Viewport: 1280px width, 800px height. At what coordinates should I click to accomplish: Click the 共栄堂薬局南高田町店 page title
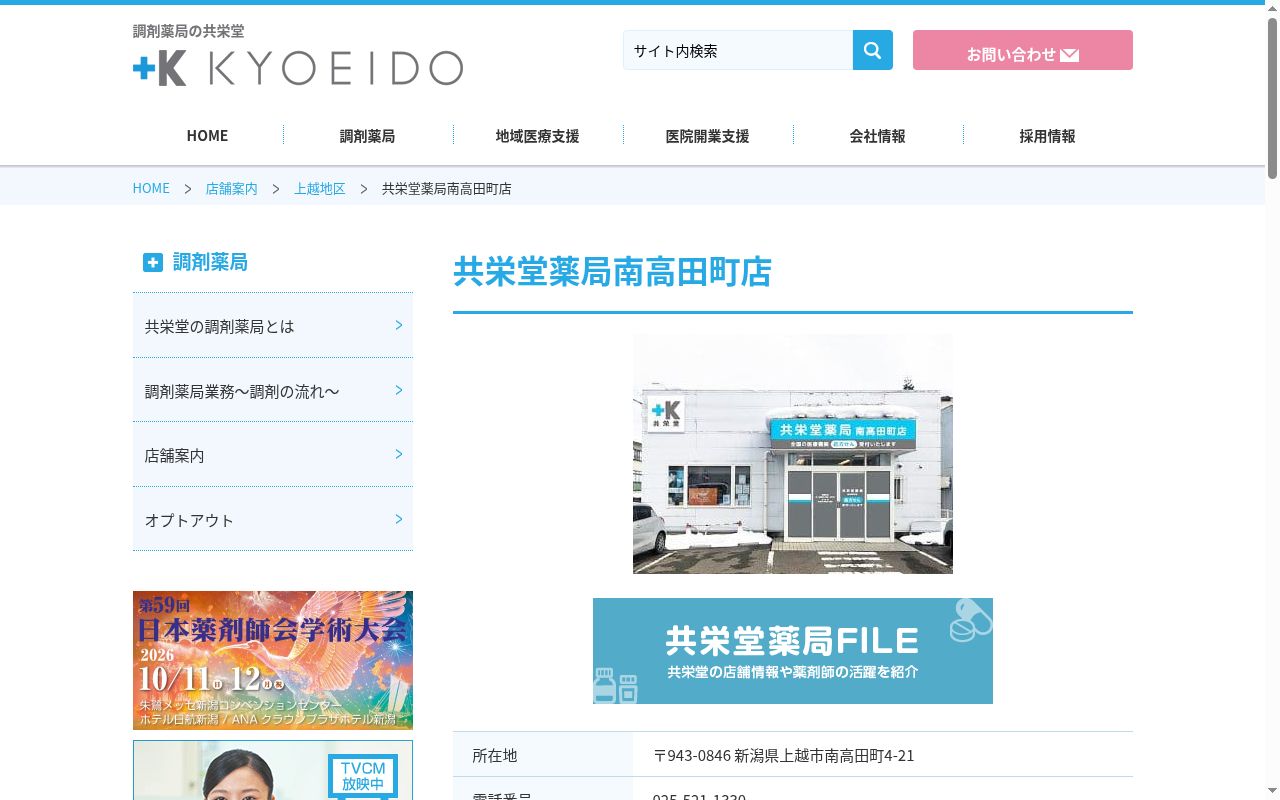point(613,272)
